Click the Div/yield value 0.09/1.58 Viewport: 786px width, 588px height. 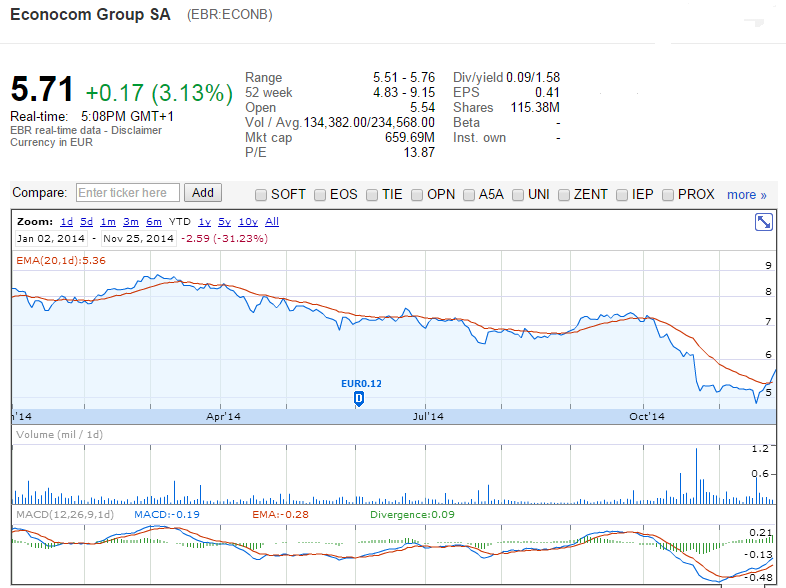pos(533,77)
